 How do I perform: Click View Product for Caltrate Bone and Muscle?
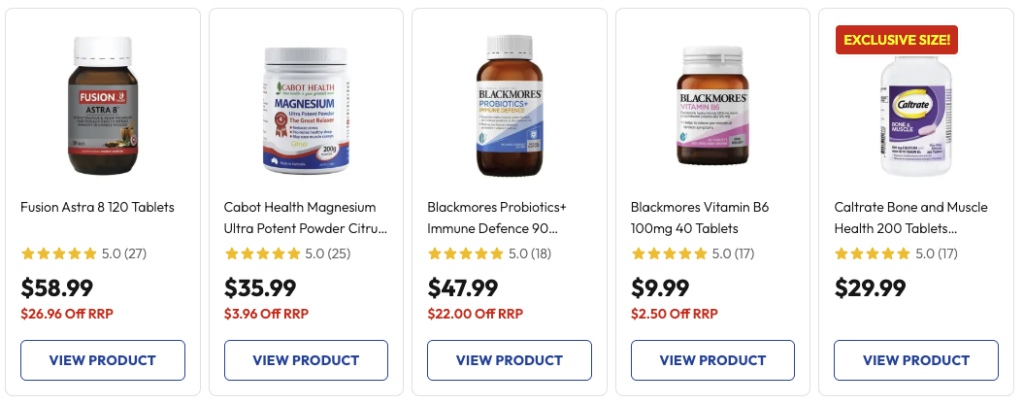point(916,360)
